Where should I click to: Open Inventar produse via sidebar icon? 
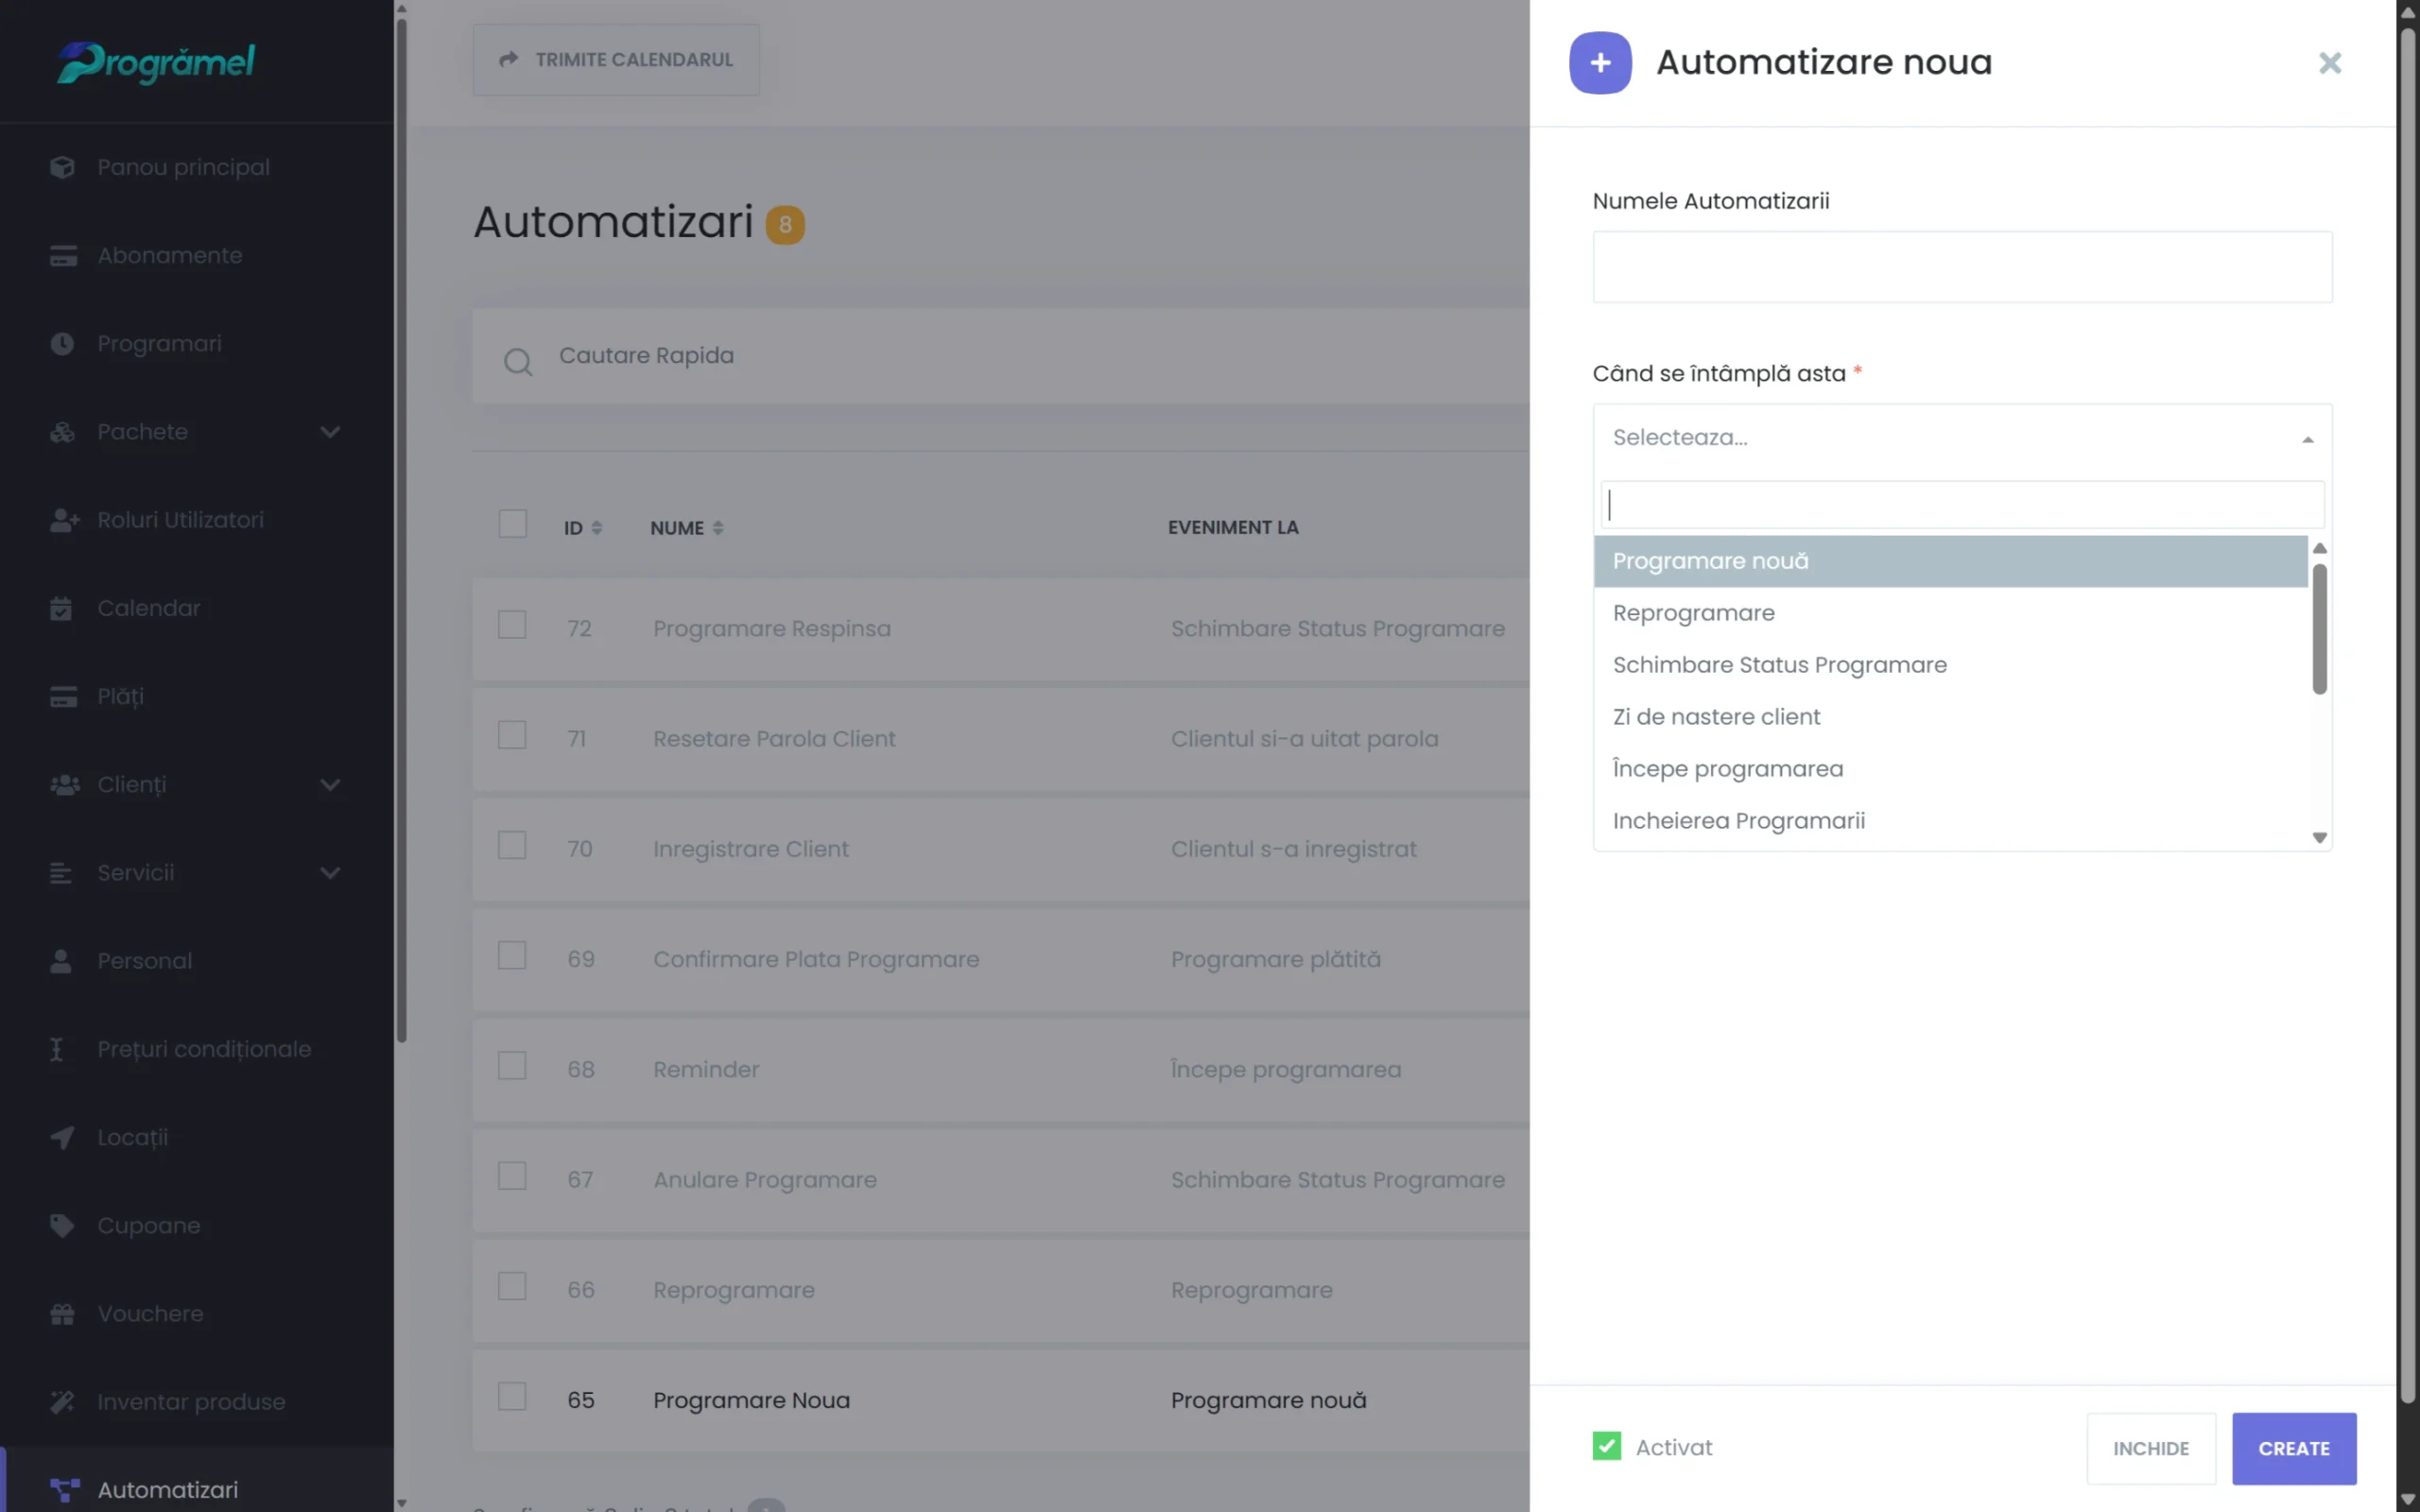tap(62, 1401)
